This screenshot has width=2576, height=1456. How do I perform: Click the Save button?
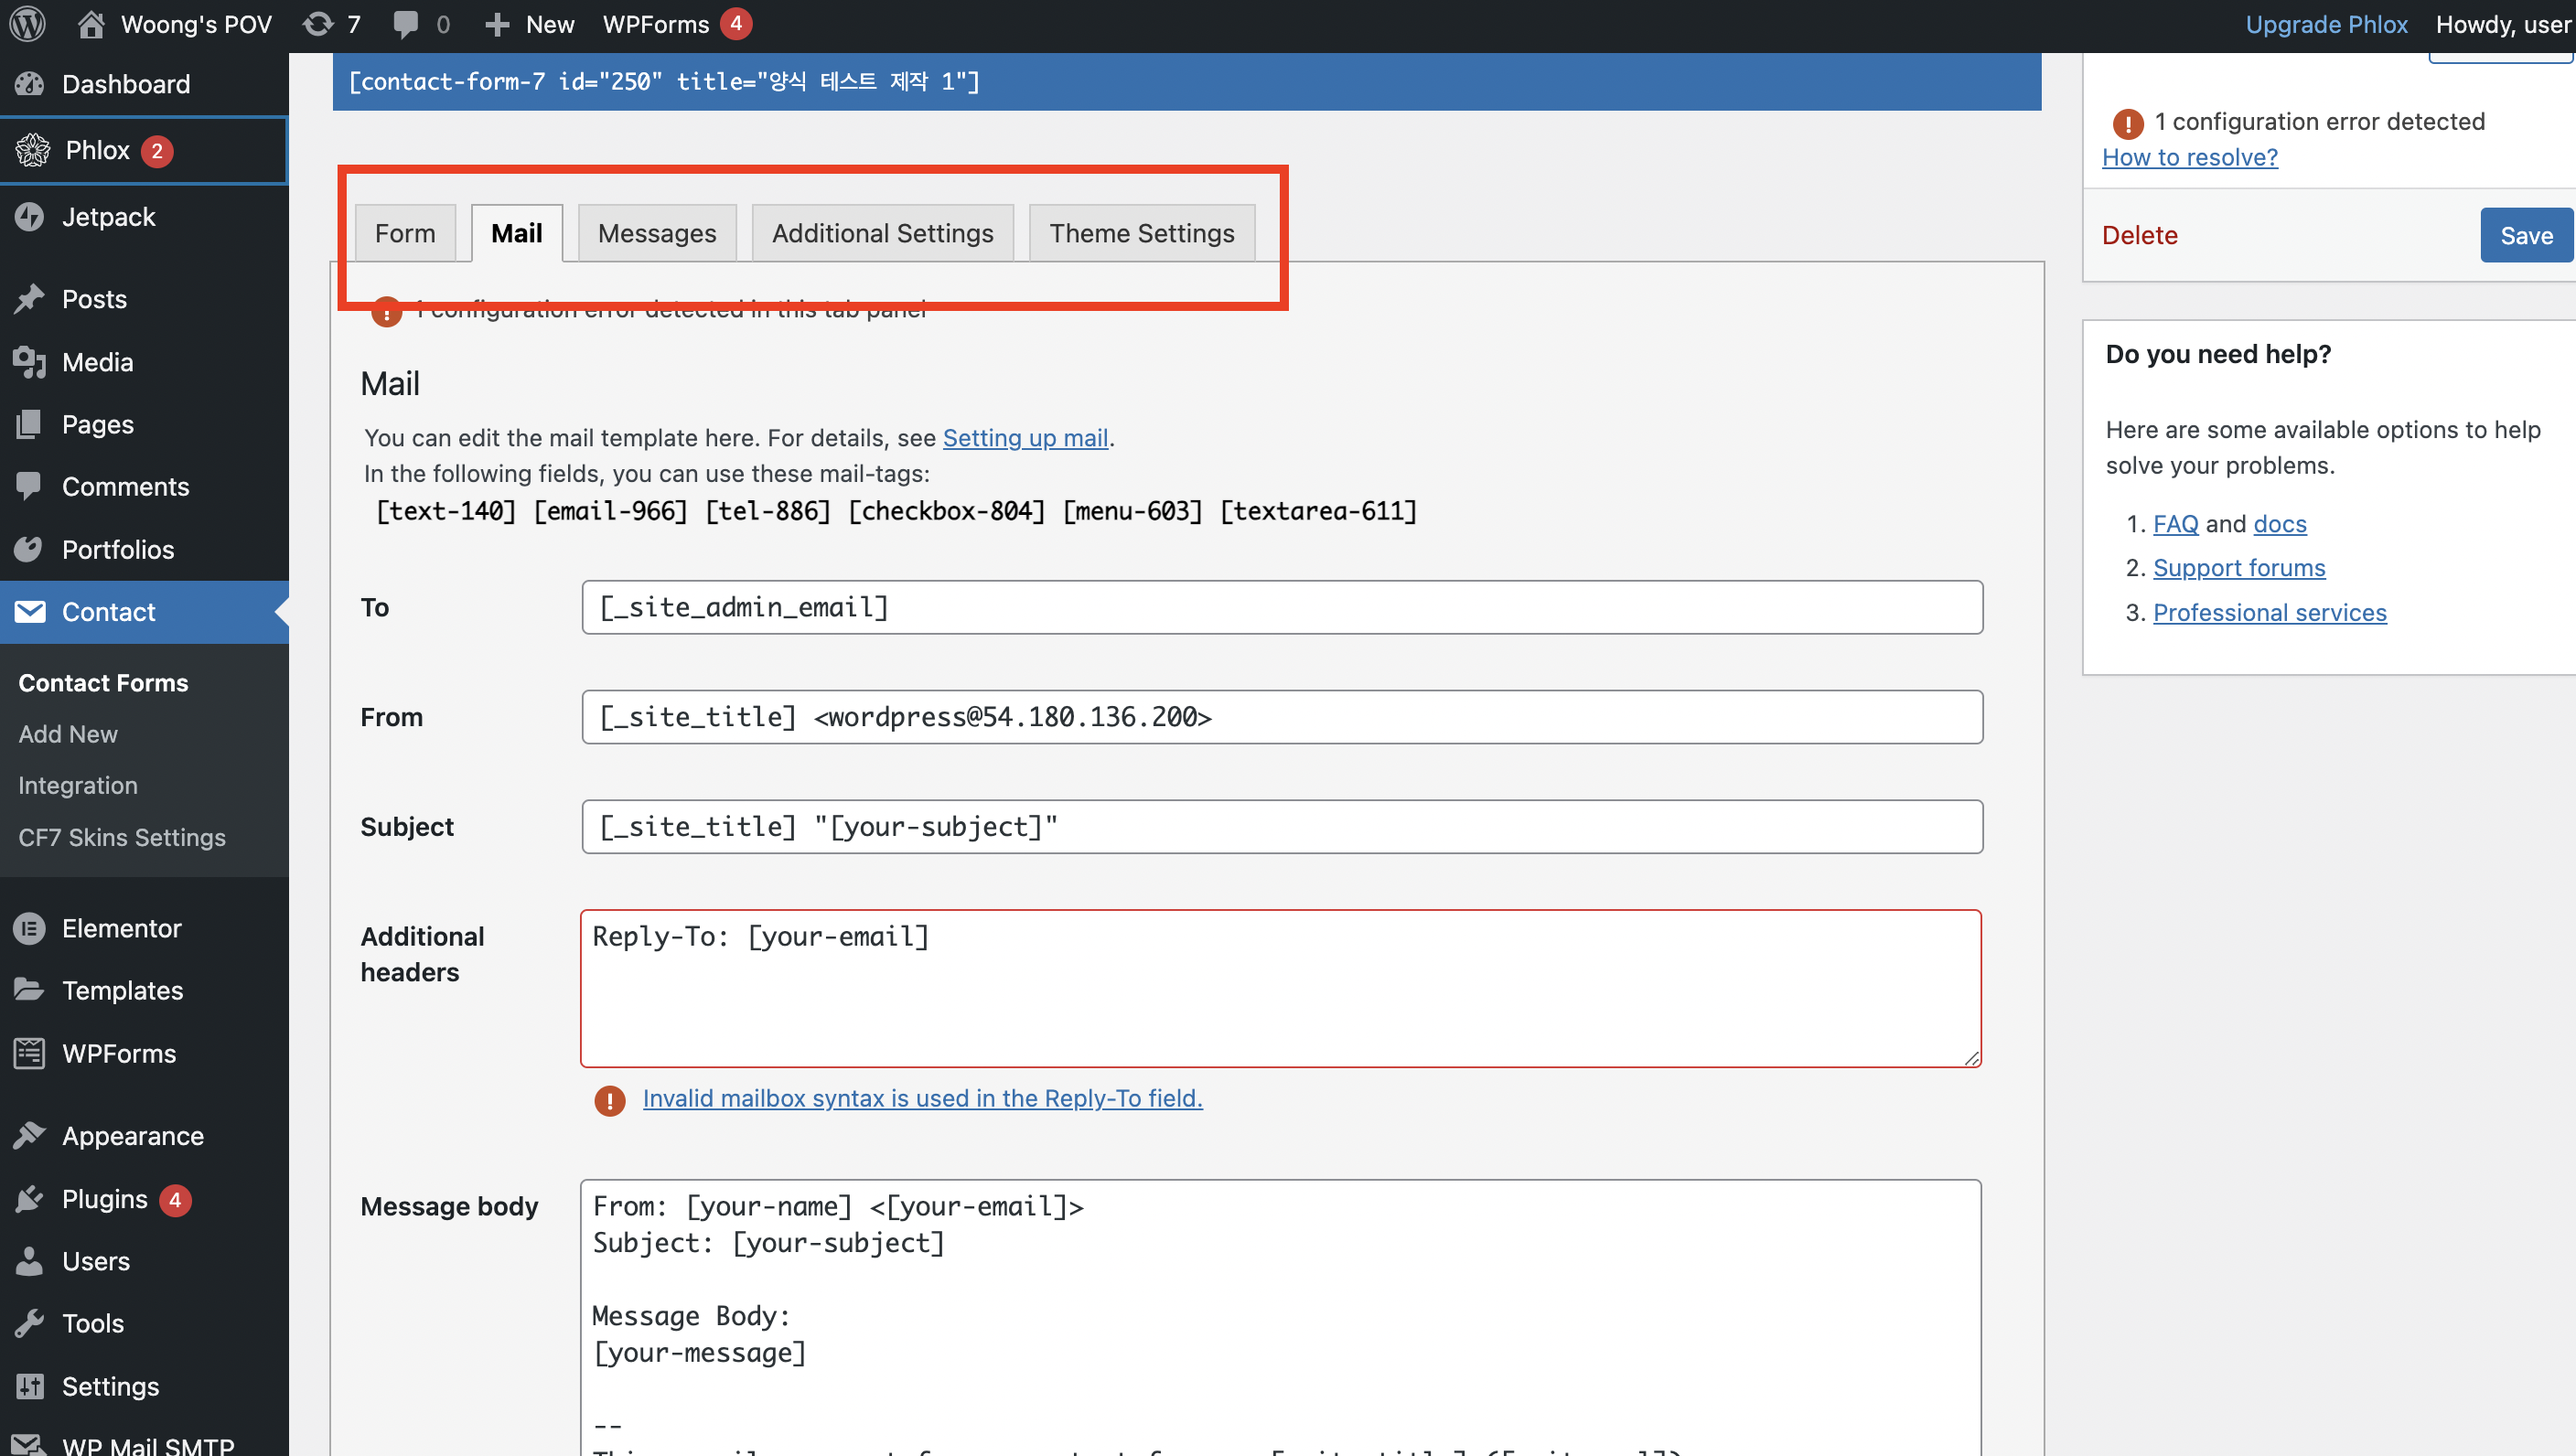(x=2525, y=235)
